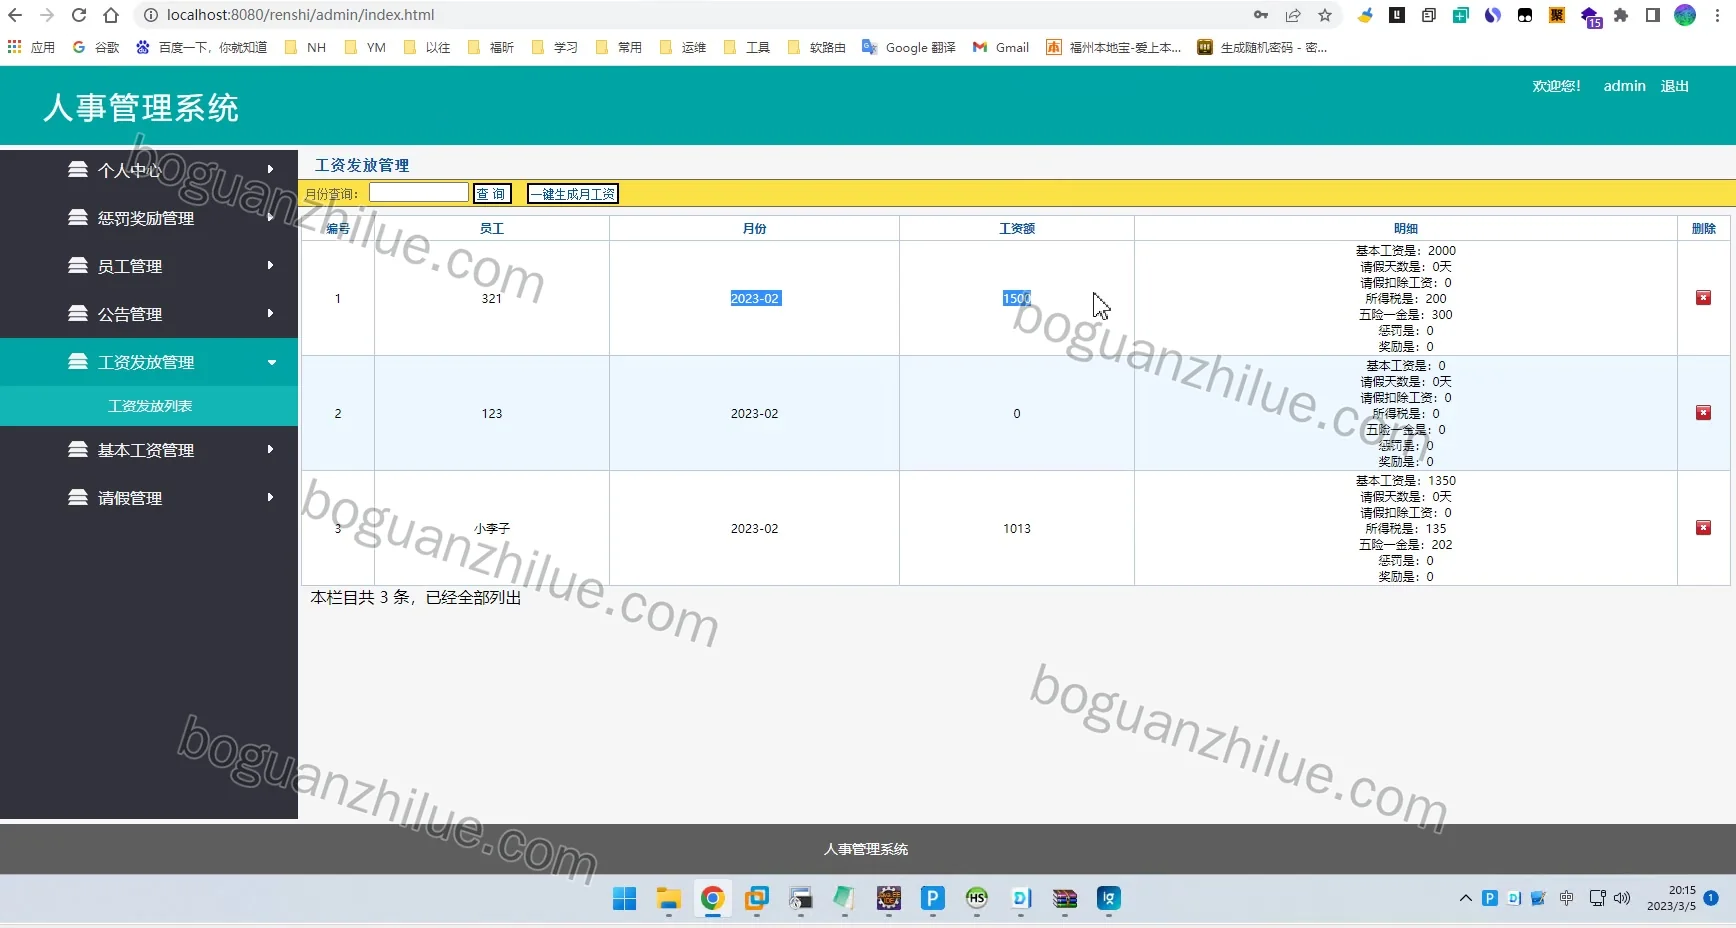This screenshot has width=1736, height=928.
Task: Delete the salary record for employee 321
Action: click(x=1703, y=298)
